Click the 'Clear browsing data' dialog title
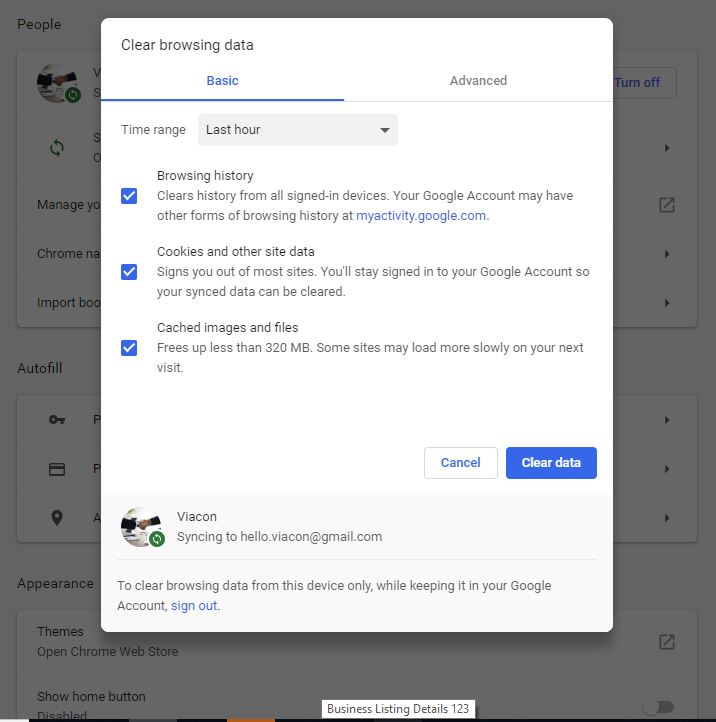The width and height of the screenshot is (716, 722). 187,45
